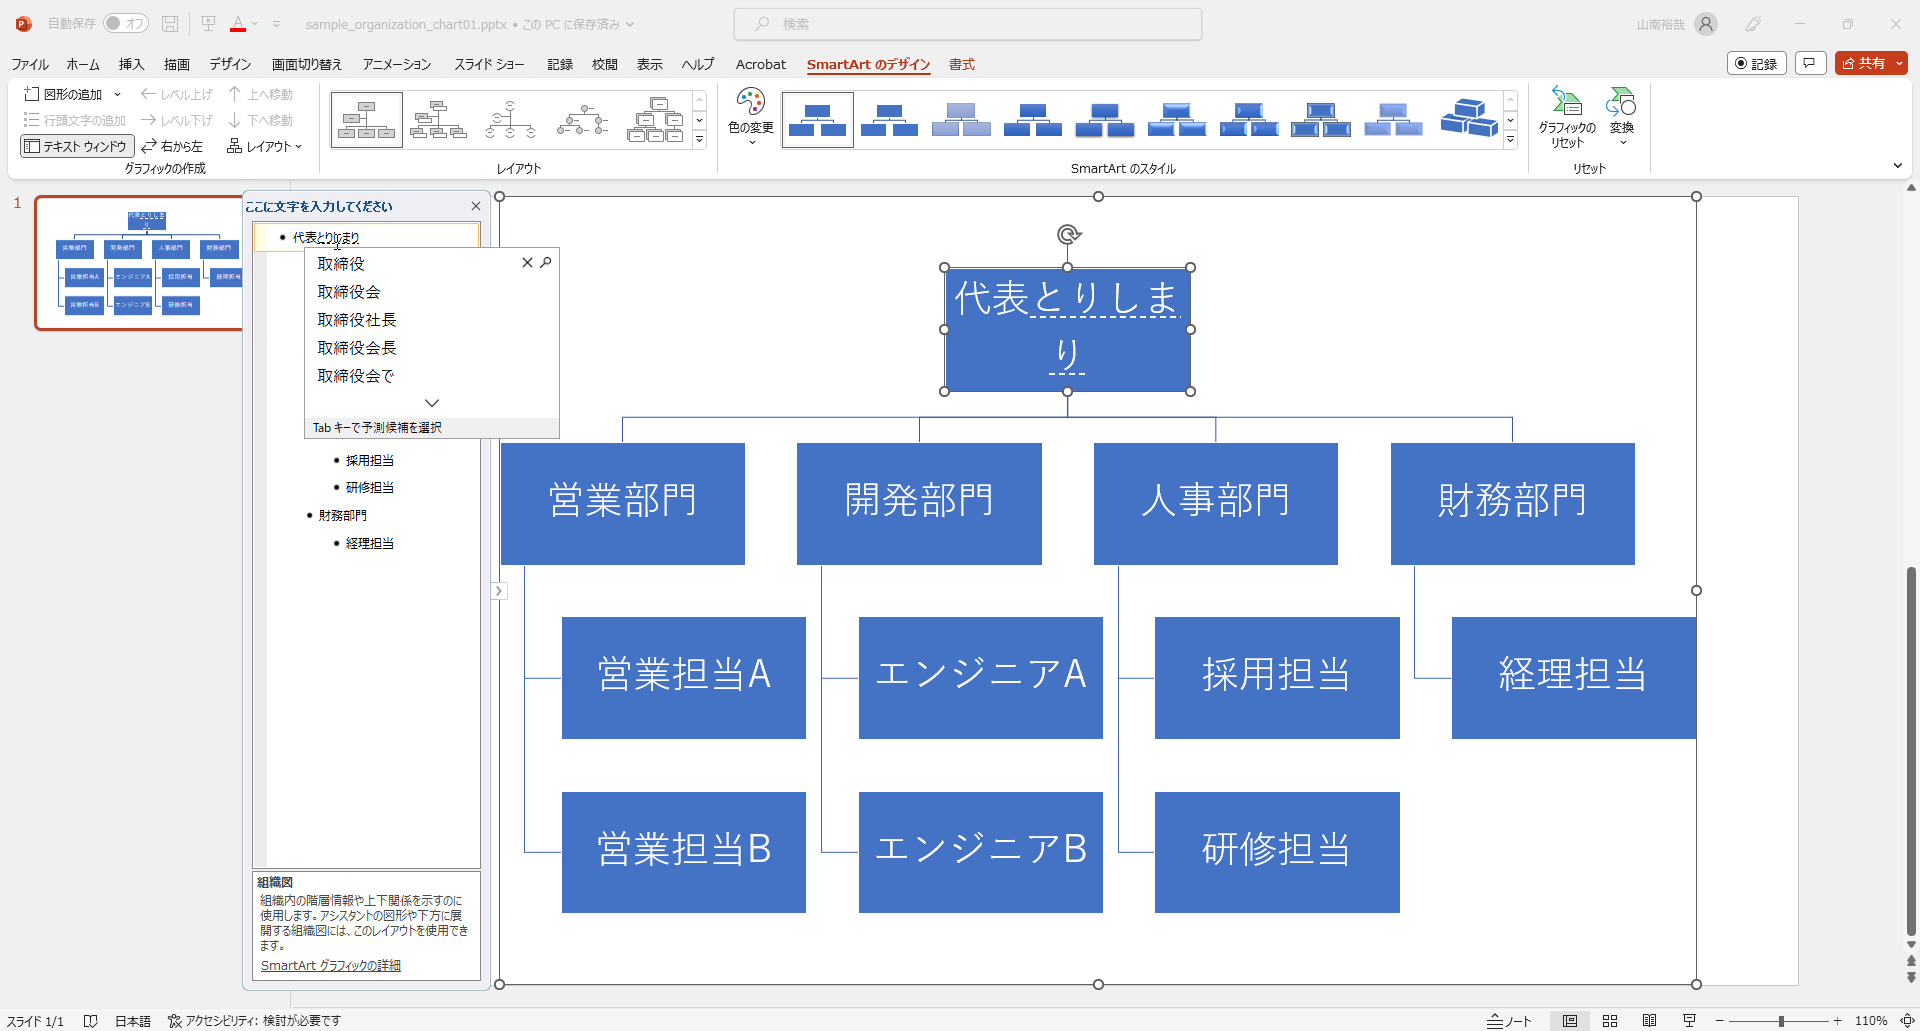Open the レイアウト dropdown
Screen dimensions: 1920x1031
point(264,146)
